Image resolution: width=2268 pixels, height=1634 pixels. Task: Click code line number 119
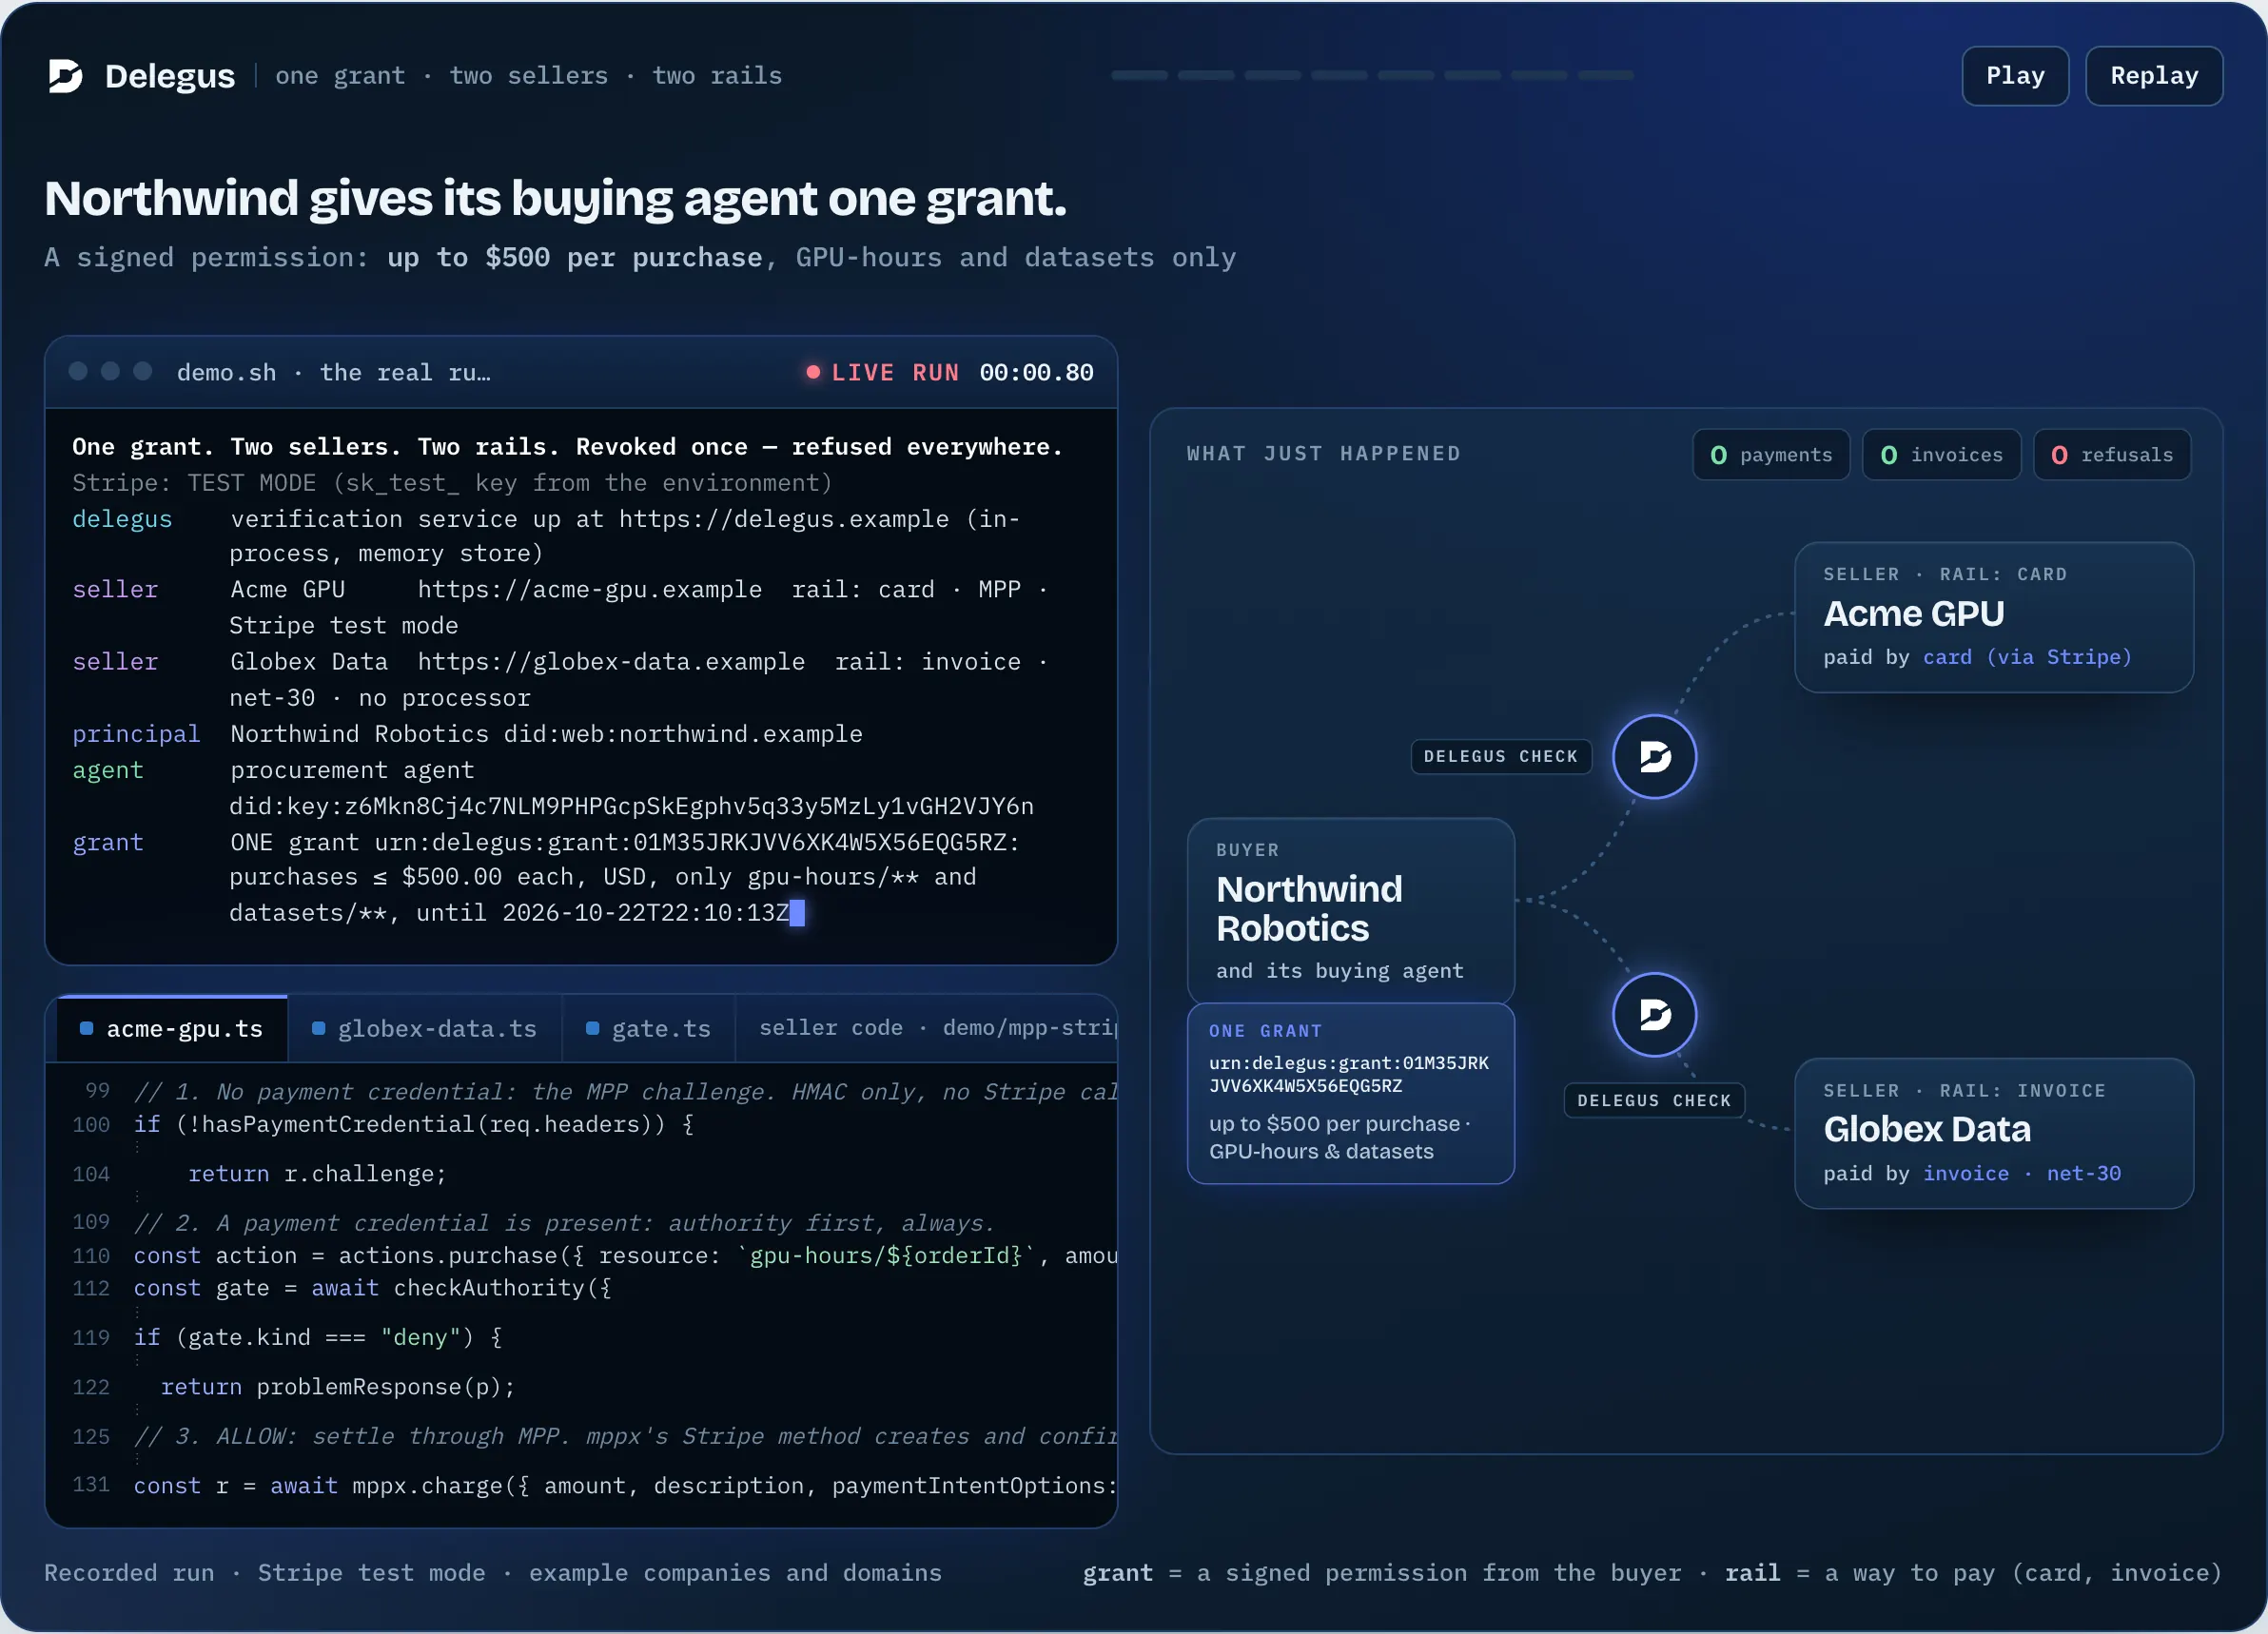click(x=91, y=1336)
